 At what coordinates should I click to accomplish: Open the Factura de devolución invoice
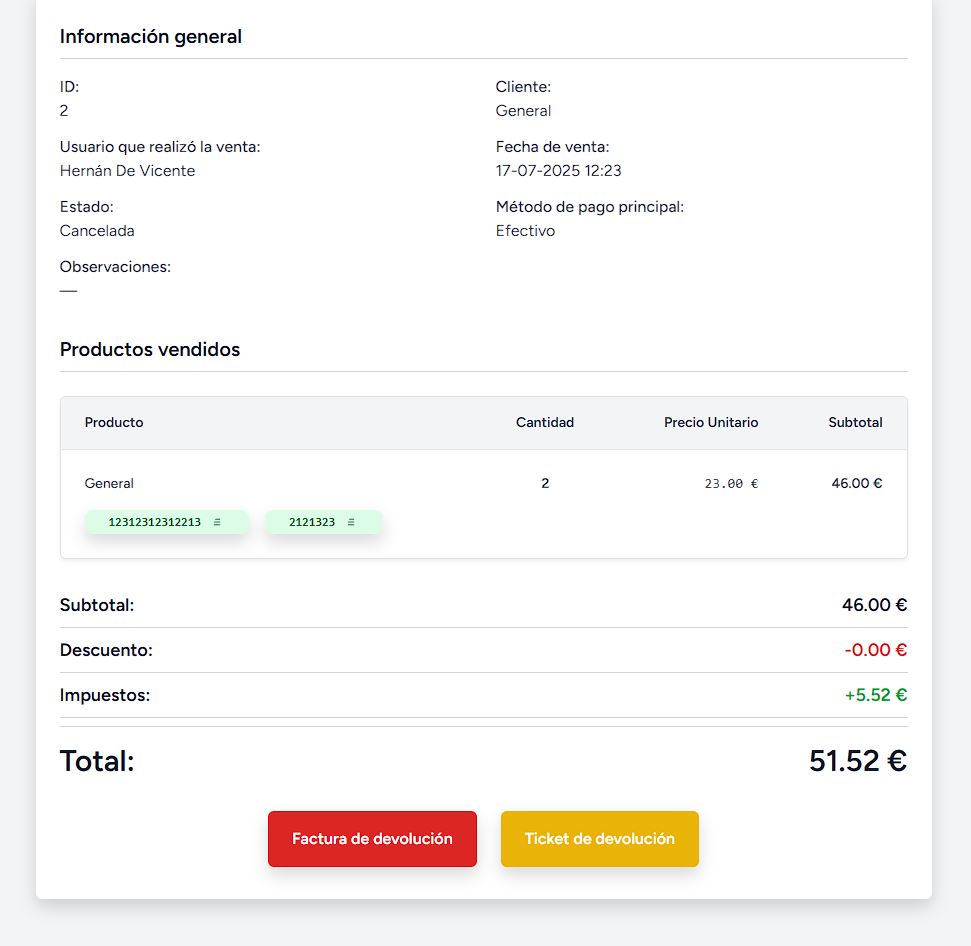[x=372, y=839]
